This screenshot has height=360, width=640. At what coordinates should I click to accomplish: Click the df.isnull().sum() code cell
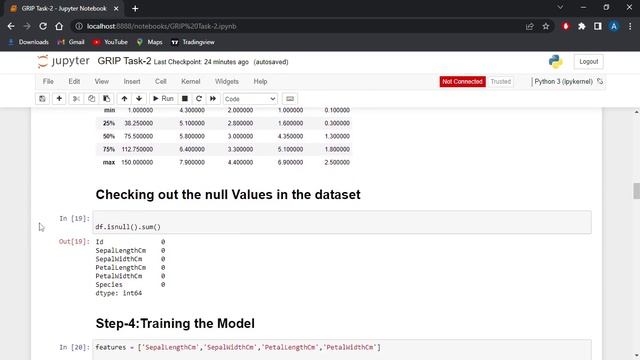[x=342, y=222]
